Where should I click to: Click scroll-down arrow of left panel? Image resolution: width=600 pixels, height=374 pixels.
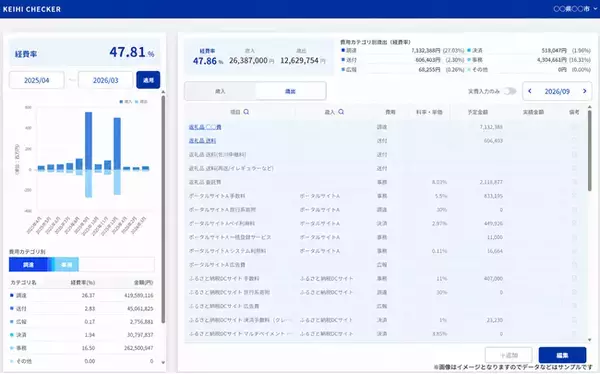coord(163,362)
